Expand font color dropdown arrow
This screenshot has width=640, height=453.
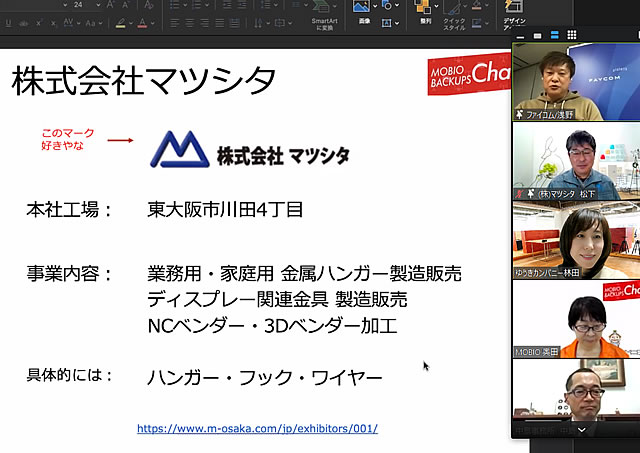(x=152, y=24)
